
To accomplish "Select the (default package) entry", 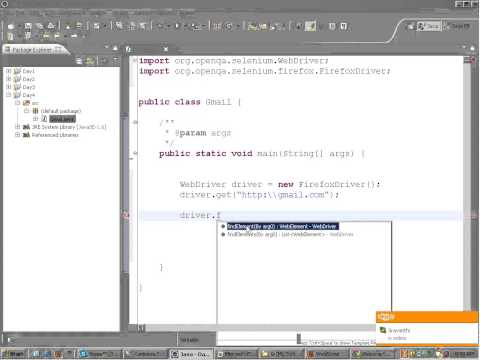I will 61,111.
